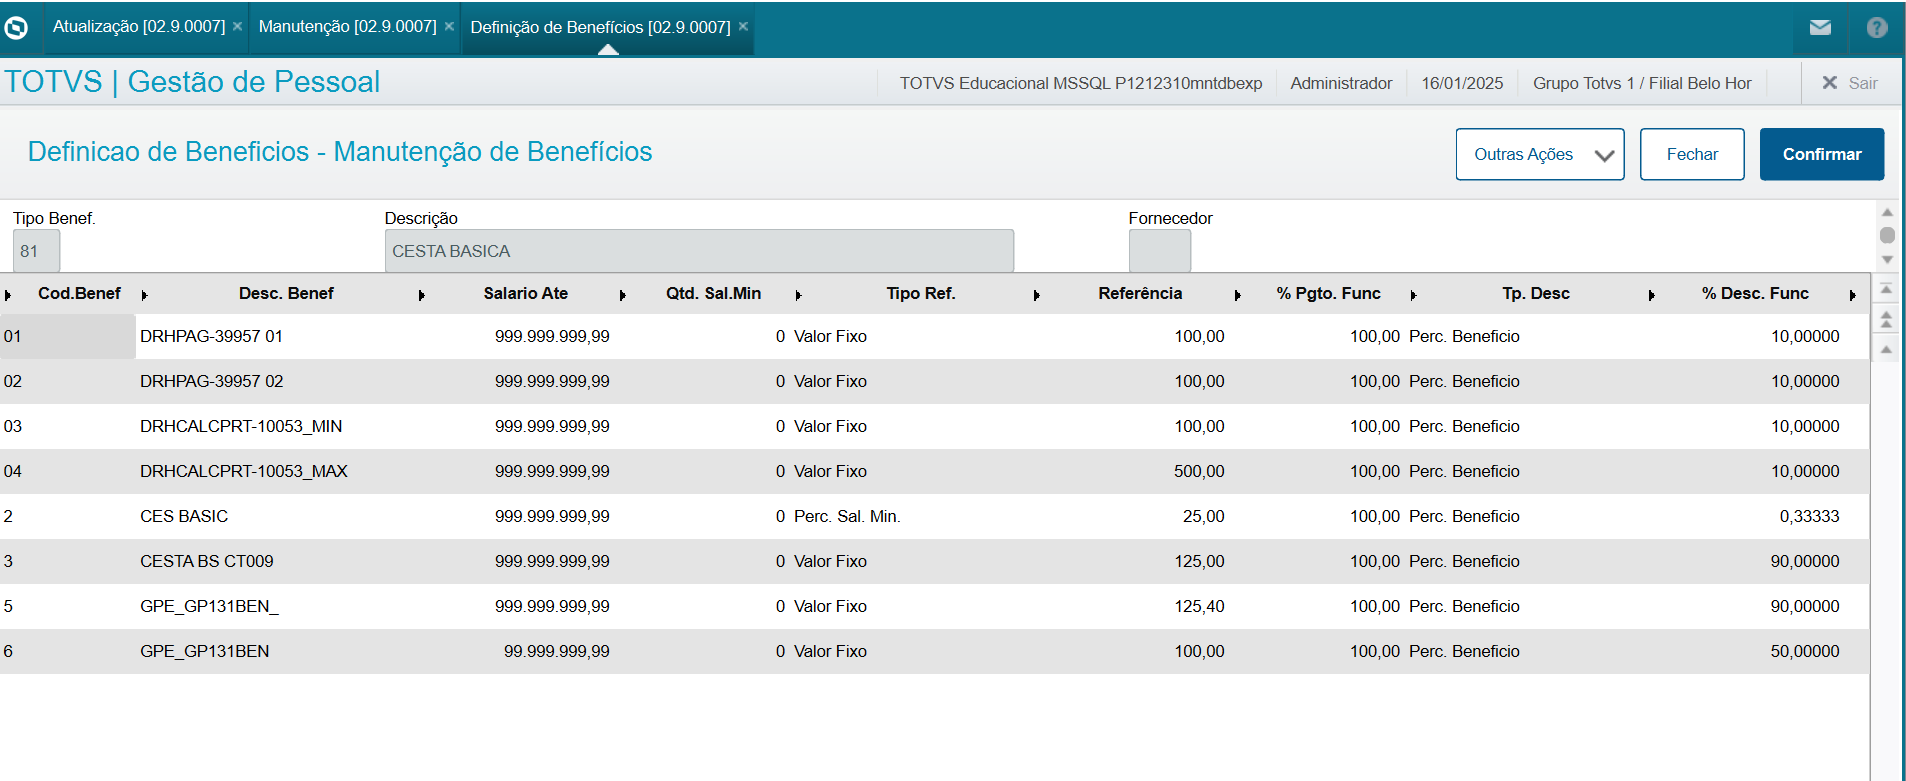Click the Referência value 500,00
The height and width of the screenshot is (781, 1906).
[x=1199, y=471]
